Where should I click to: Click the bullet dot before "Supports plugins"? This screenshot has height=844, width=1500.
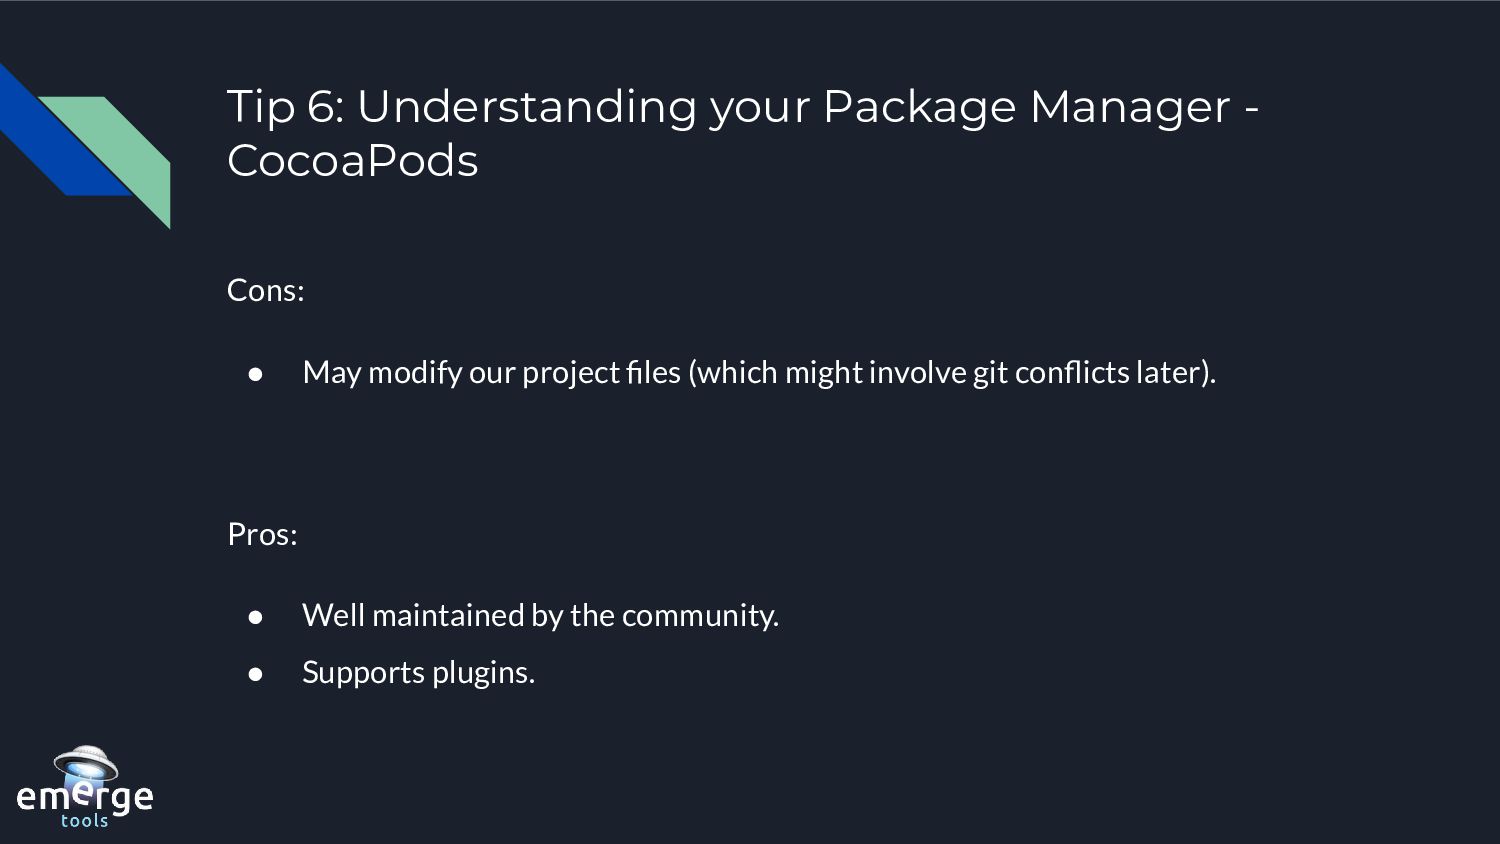(x=255, y=673)
